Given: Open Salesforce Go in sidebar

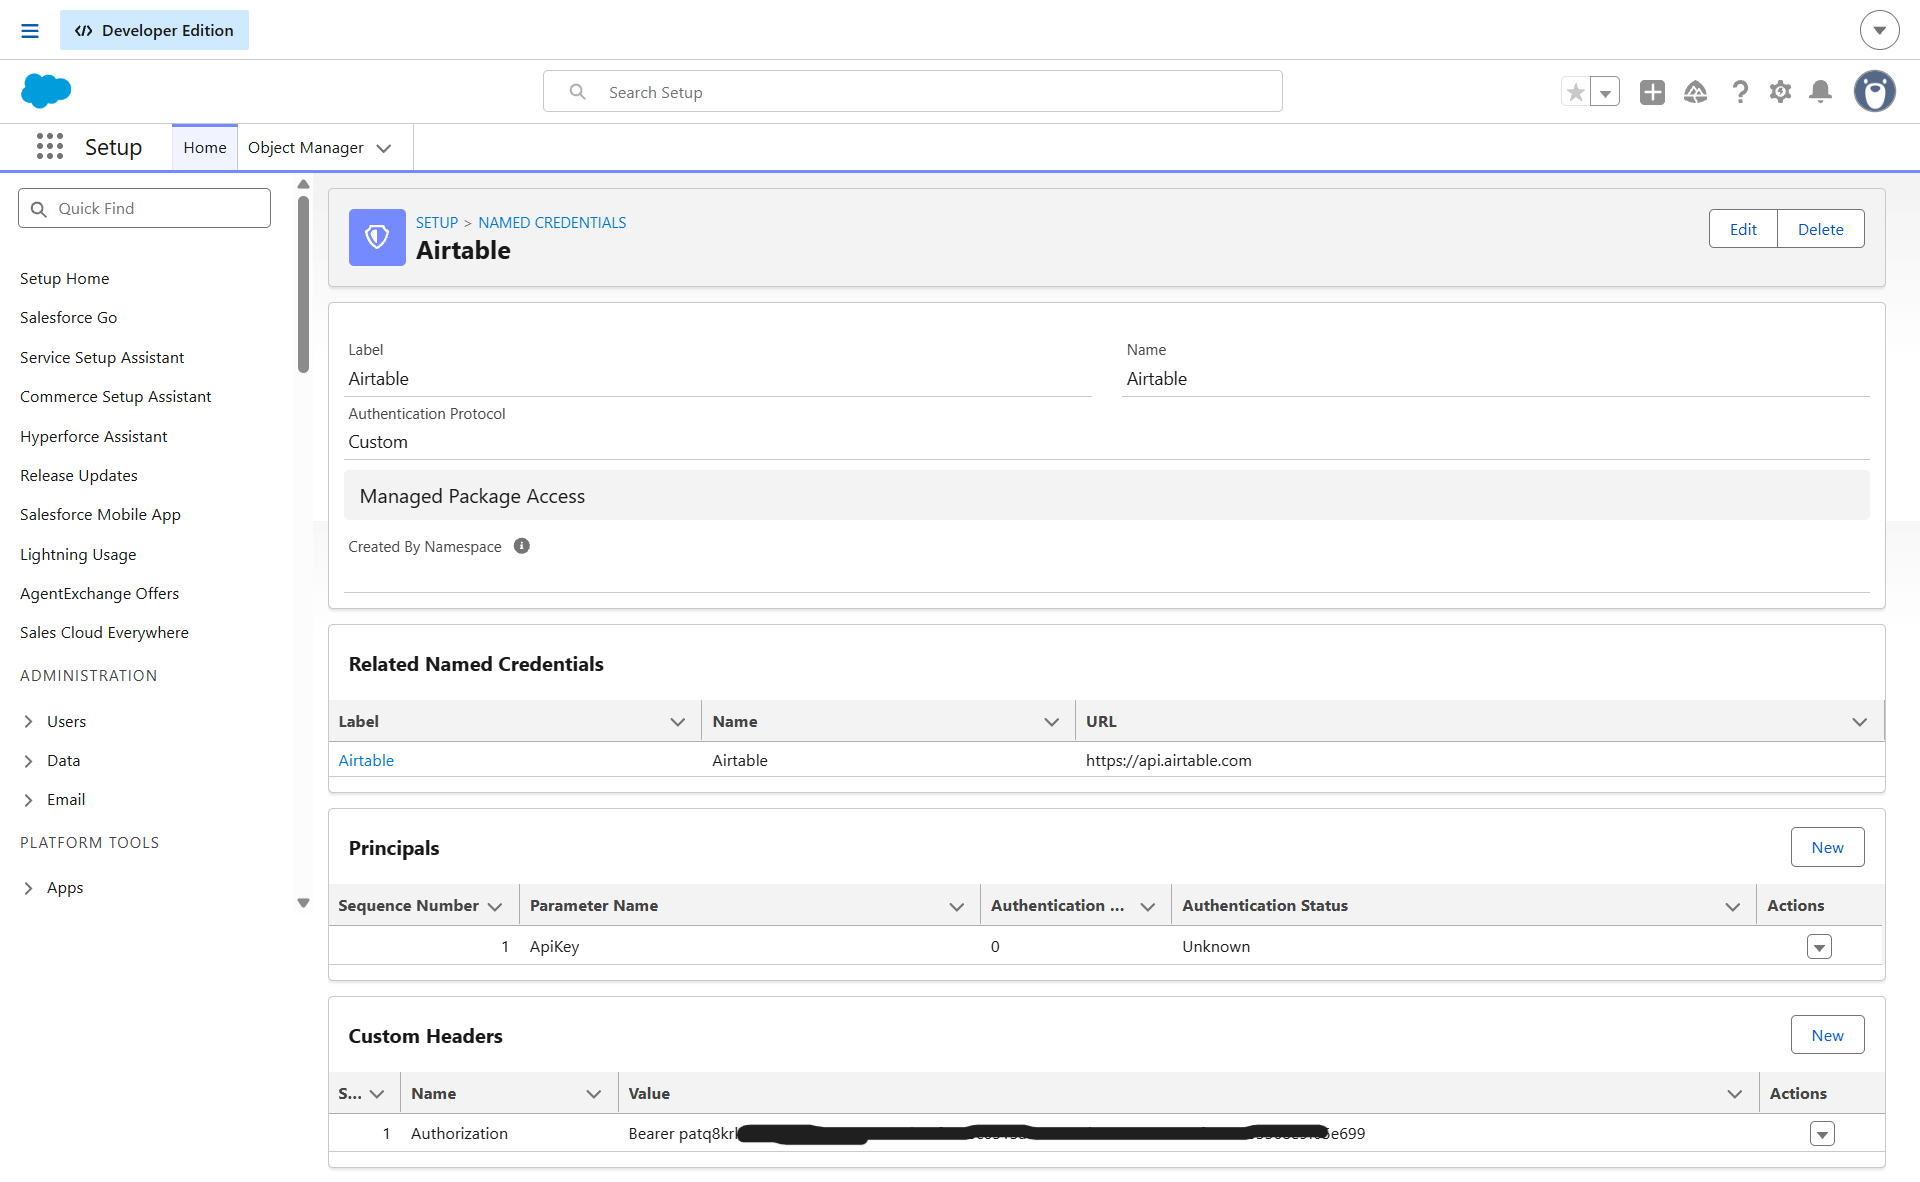Looking at the screenshot, I should click(68, 317).
